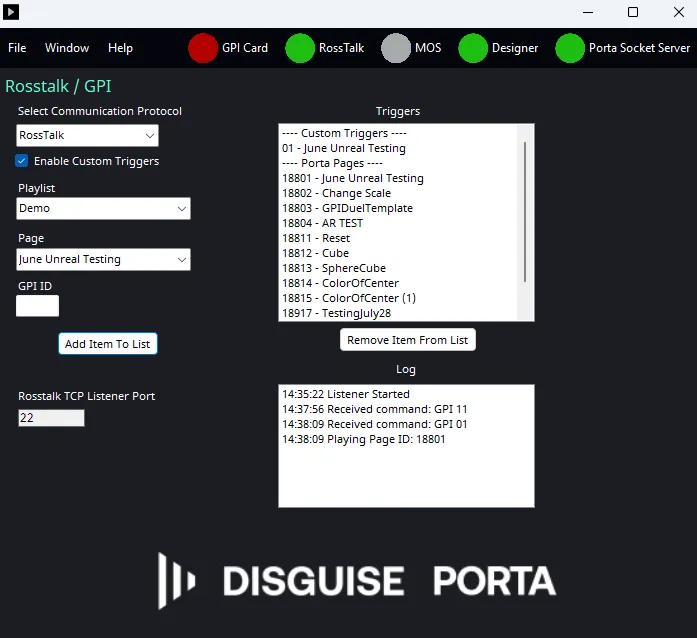Maximize the Porta window
This screenshot has height=638, width=697.
pos(633,12)
